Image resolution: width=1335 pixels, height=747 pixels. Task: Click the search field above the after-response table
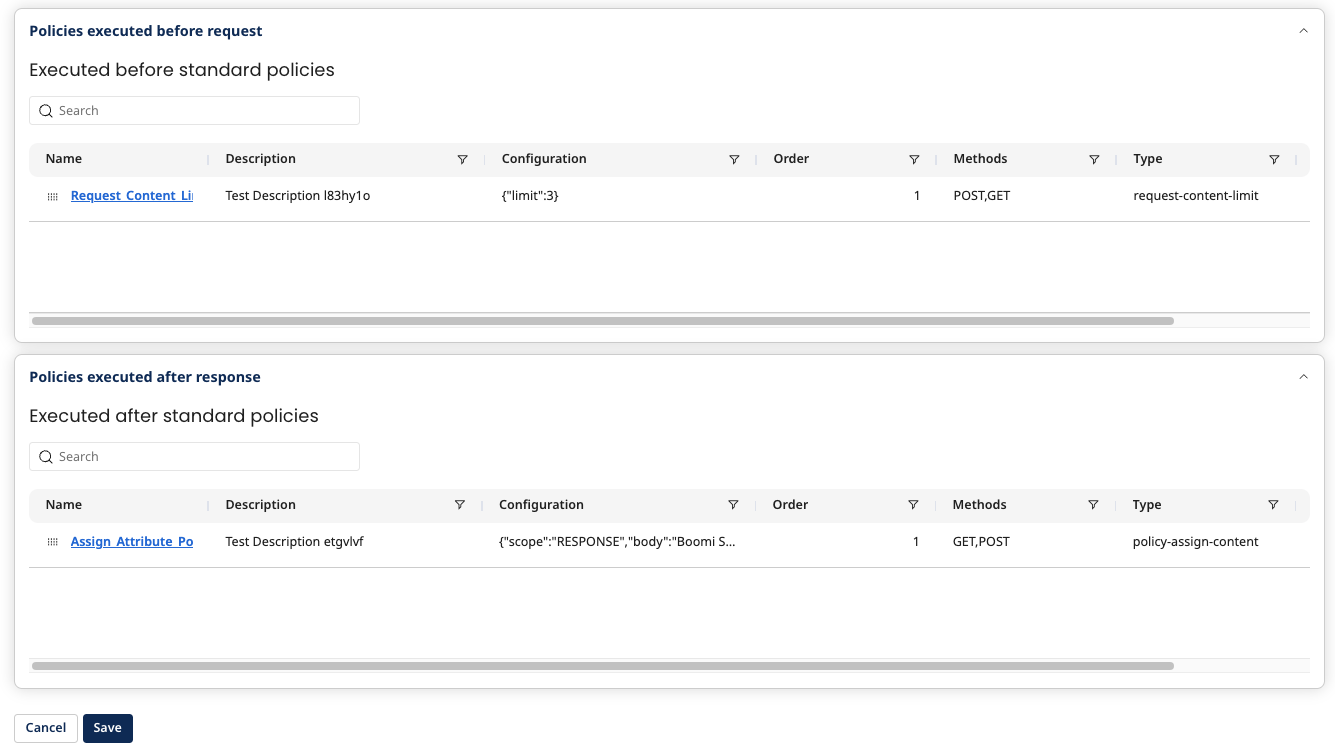point(194,456)
